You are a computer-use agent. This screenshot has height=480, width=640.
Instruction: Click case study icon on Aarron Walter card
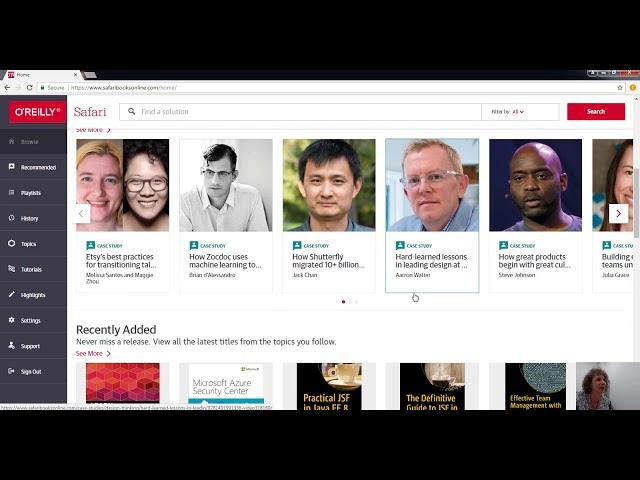[400, 245]
